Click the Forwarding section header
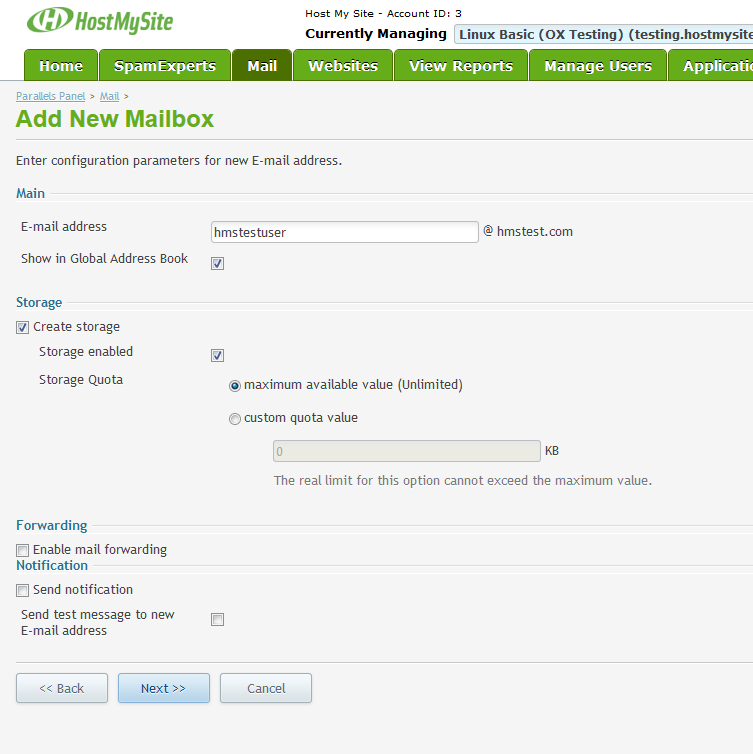753x754 pixels. pyautogui.click(x=51, y=525)
